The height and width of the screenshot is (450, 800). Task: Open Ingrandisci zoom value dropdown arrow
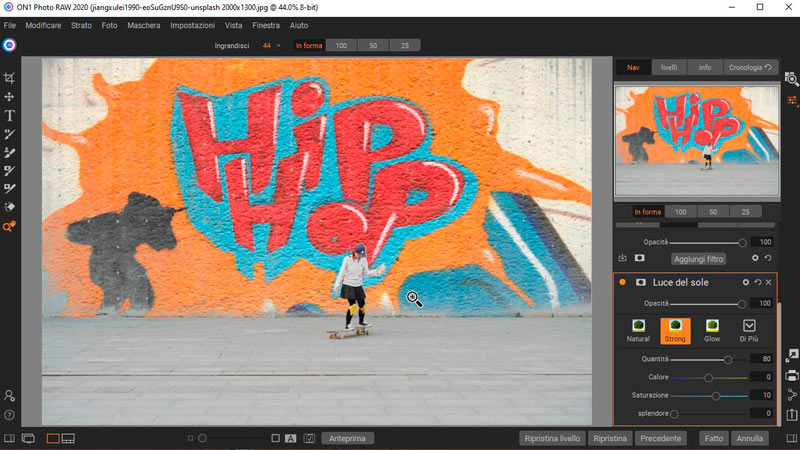pyautogui.click(x=279, y=45)
